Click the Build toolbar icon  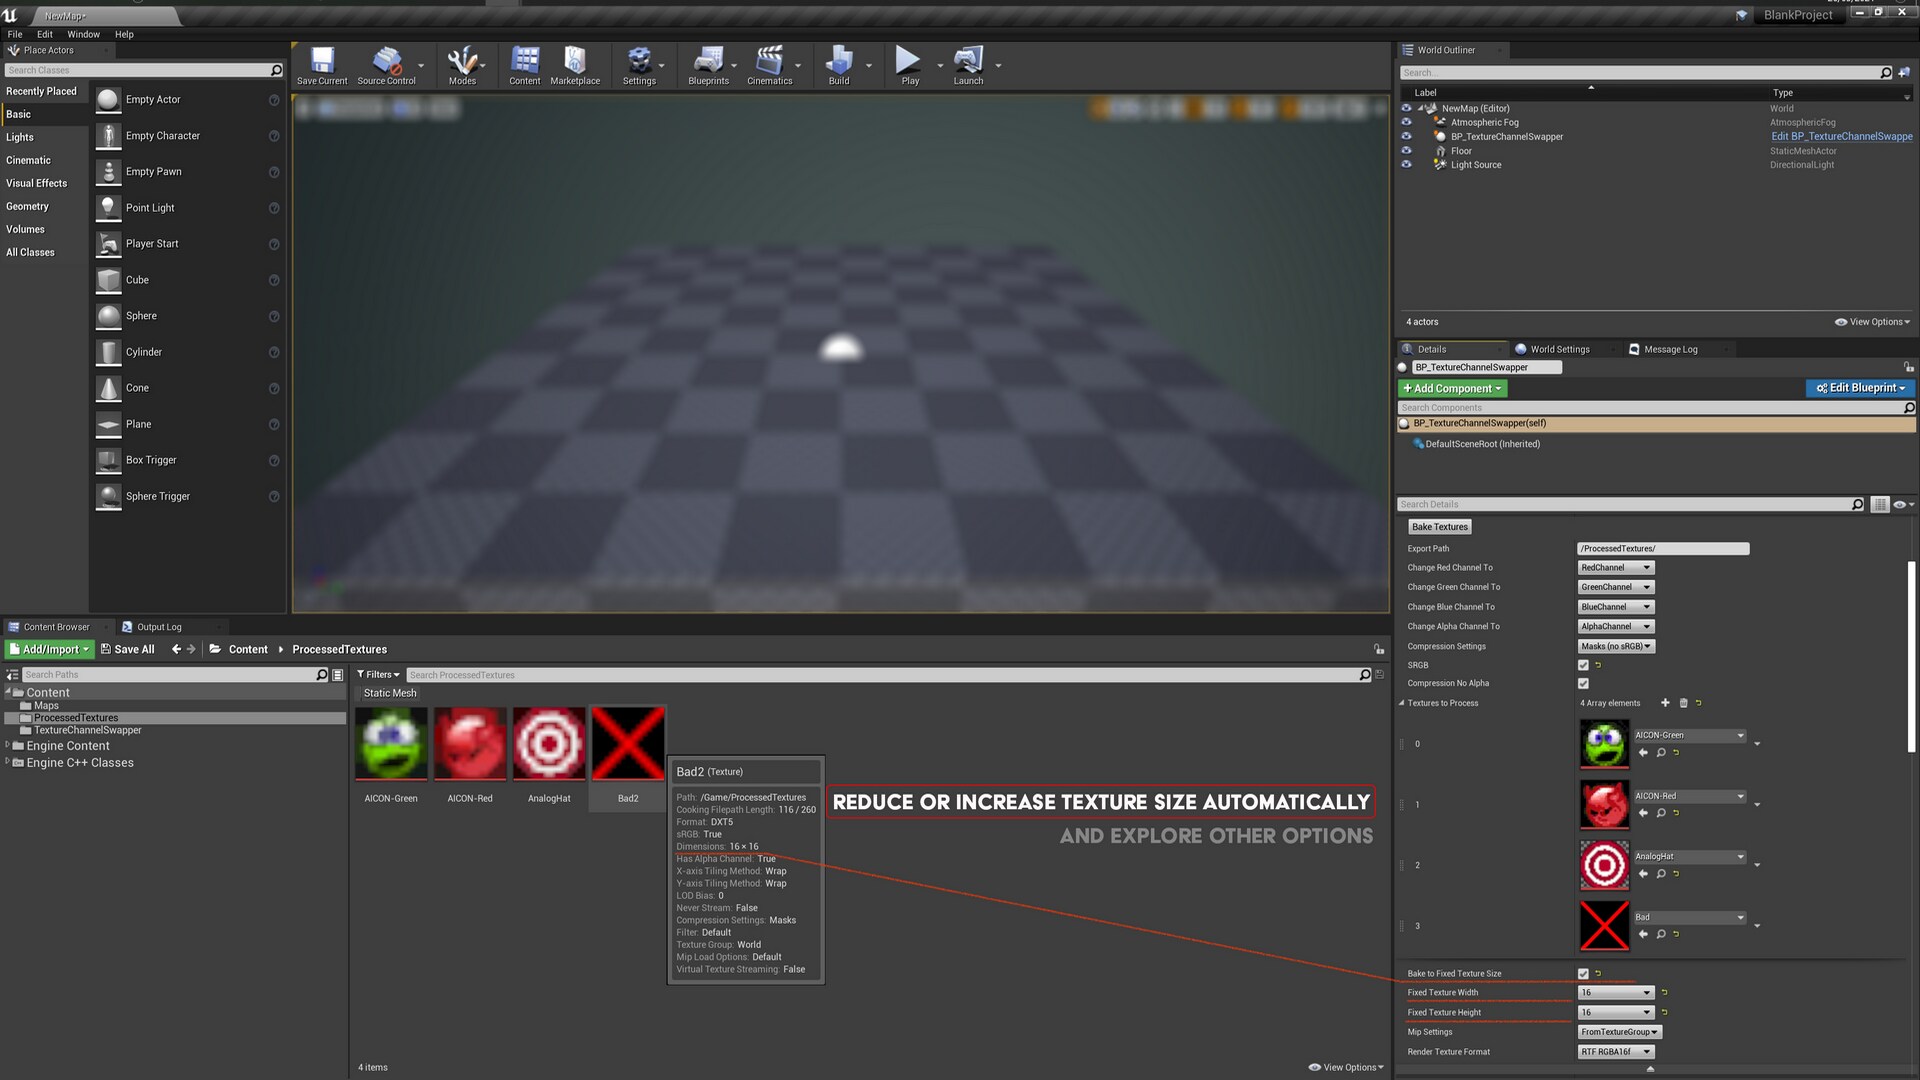[x=838, y=62]
